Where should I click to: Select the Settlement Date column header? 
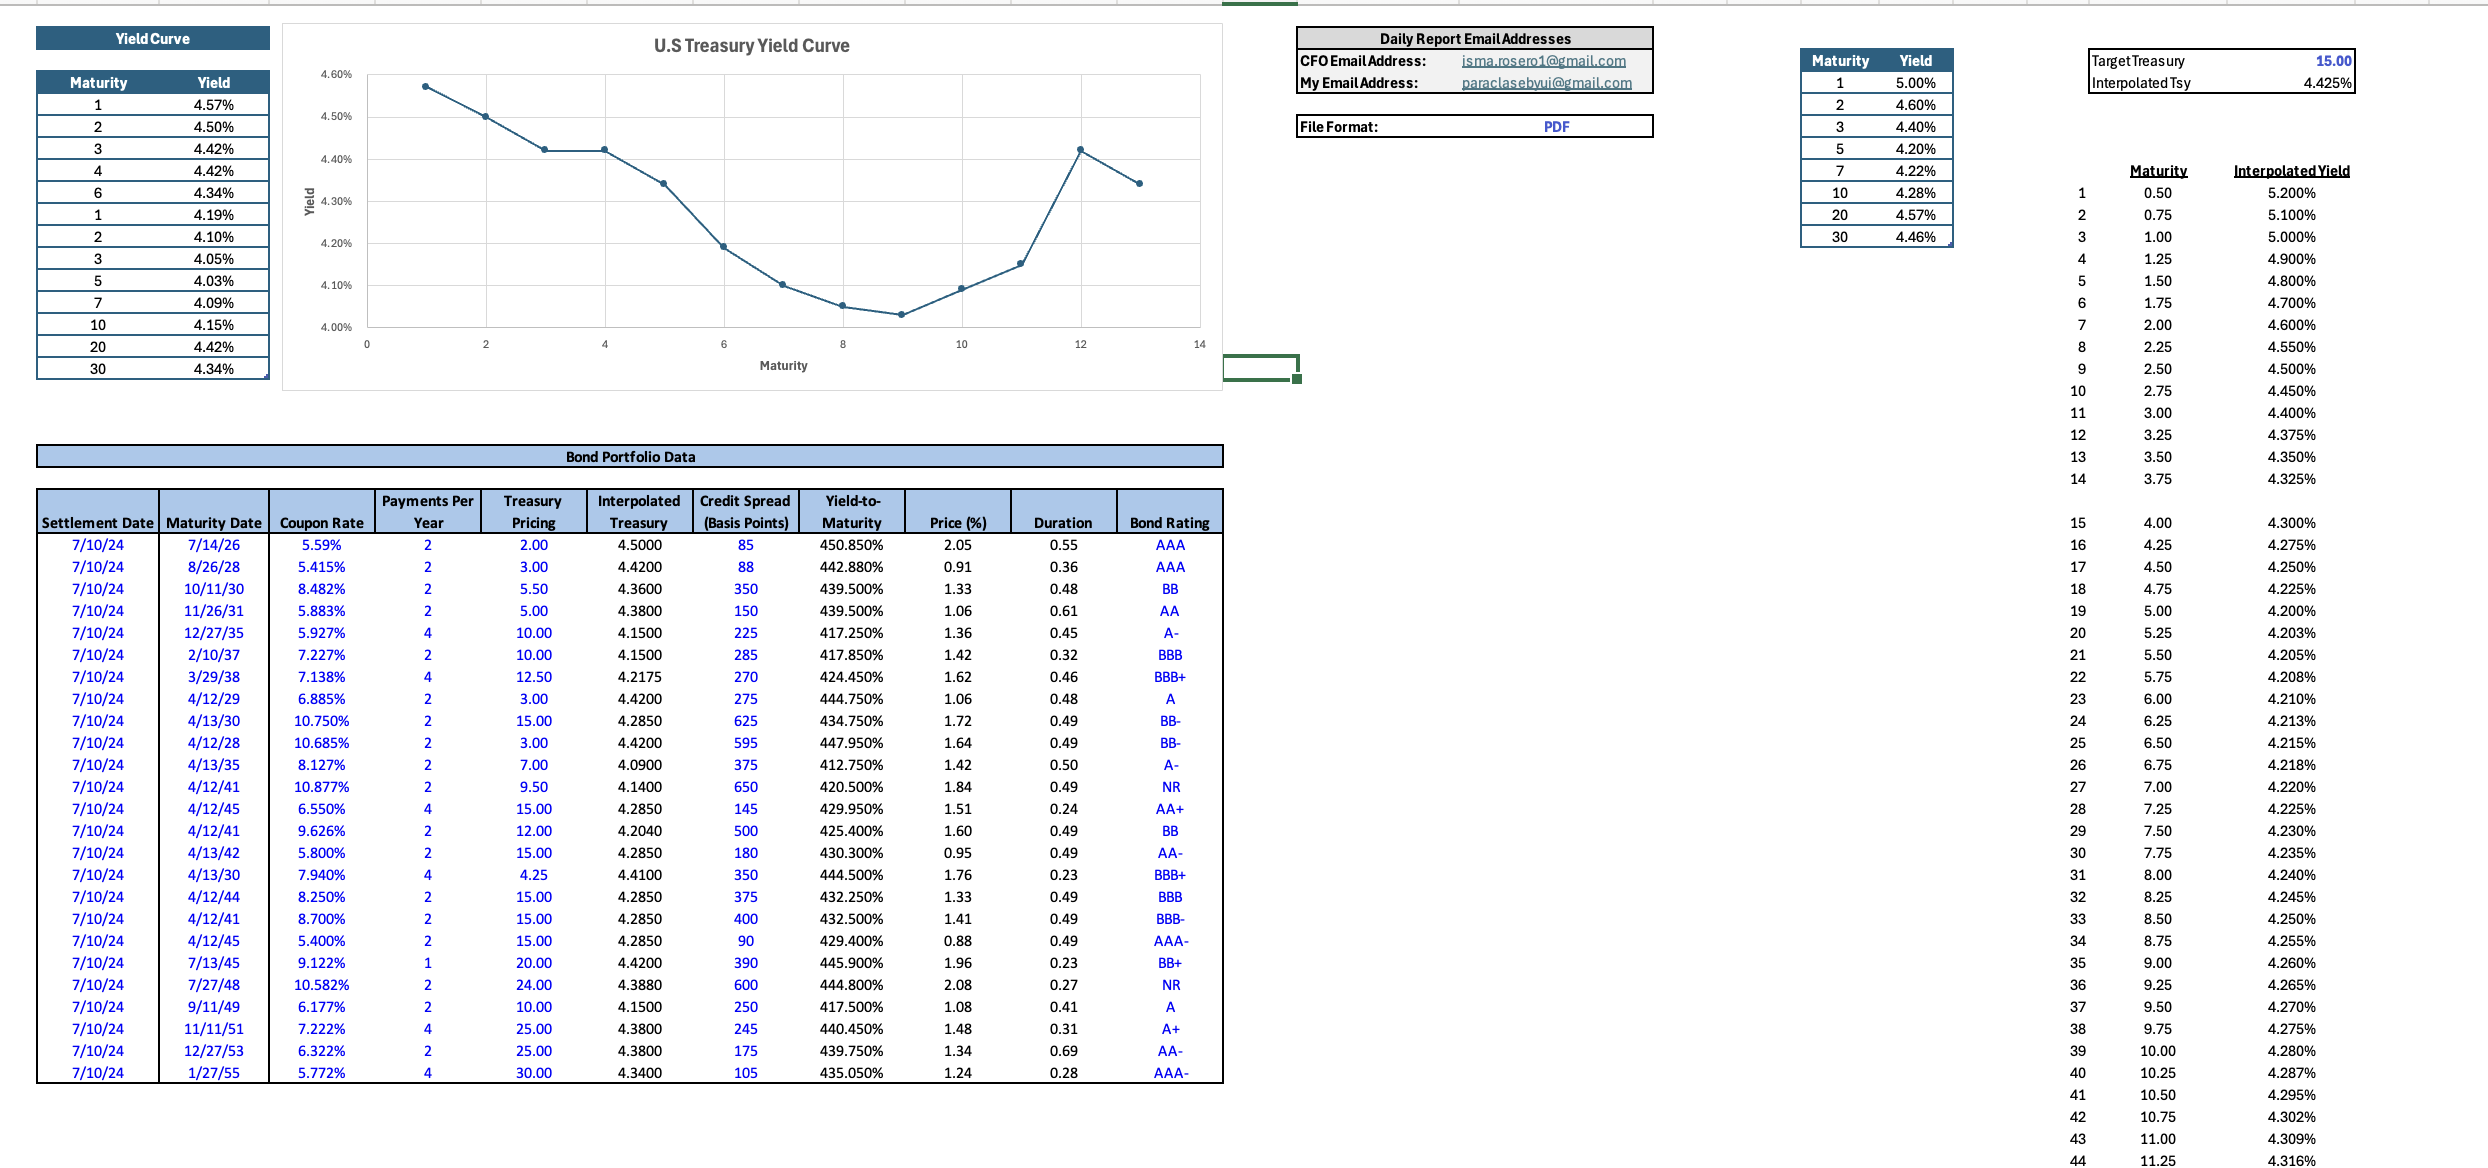point(98,522)
